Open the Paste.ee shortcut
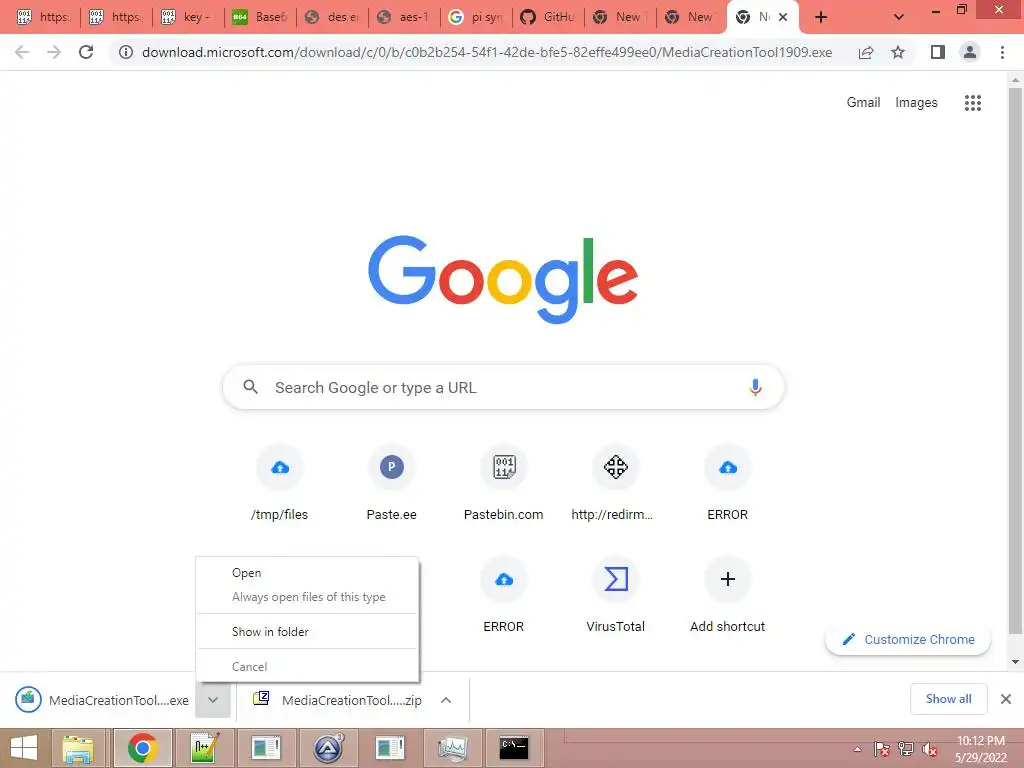Viewport: 1024px width, 768px height. 391,483
